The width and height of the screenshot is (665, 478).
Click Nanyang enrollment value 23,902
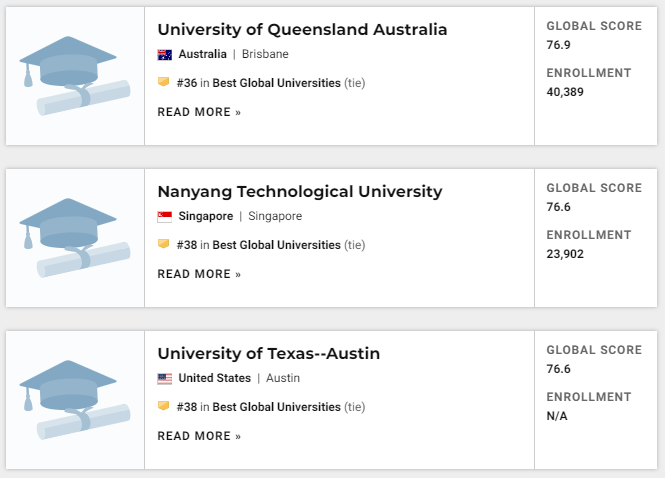(565, 254)
